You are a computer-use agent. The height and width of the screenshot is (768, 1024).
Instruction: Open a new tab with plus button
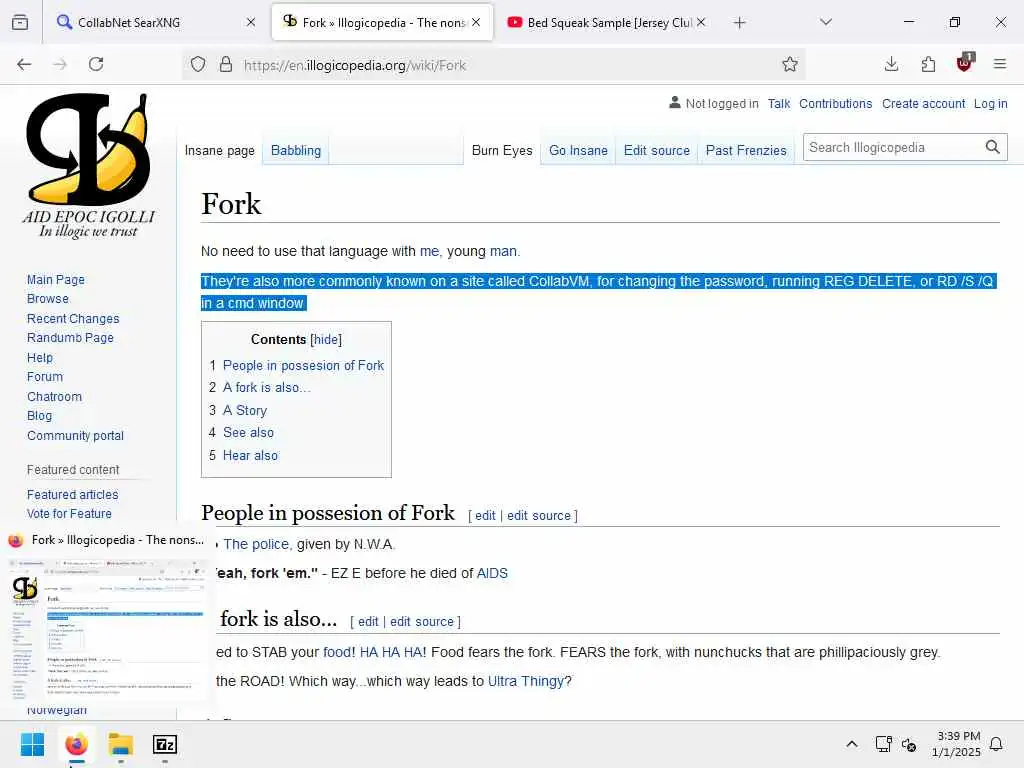point(739,23)
